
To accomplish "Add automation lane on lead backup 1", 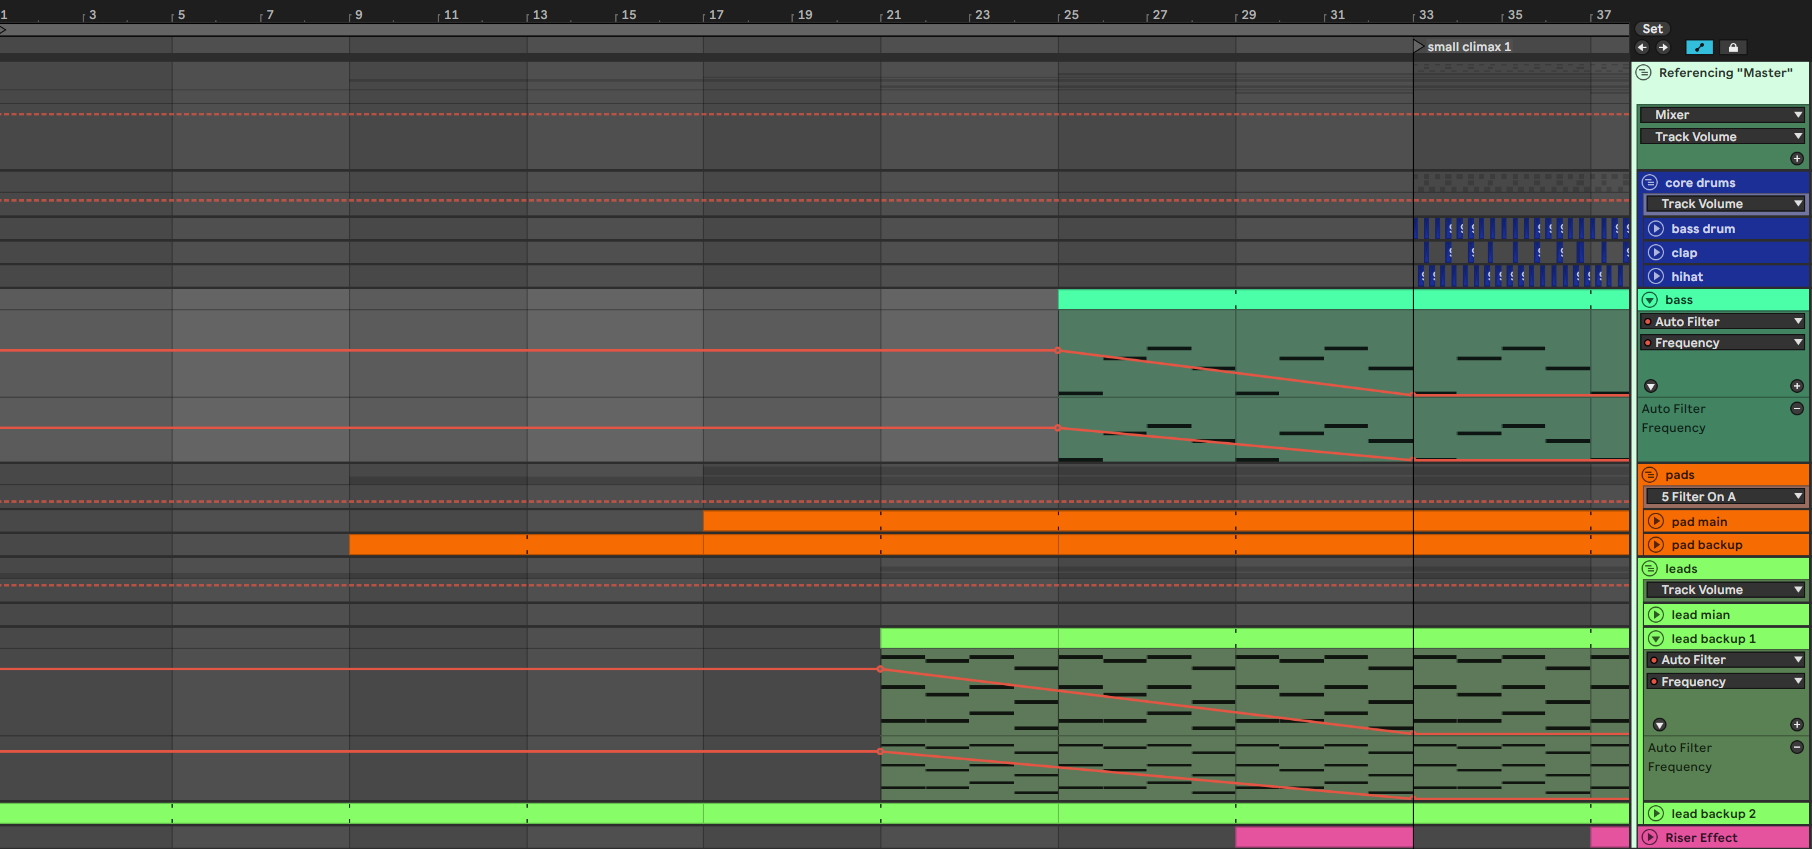I will (x=1796, y=725).
